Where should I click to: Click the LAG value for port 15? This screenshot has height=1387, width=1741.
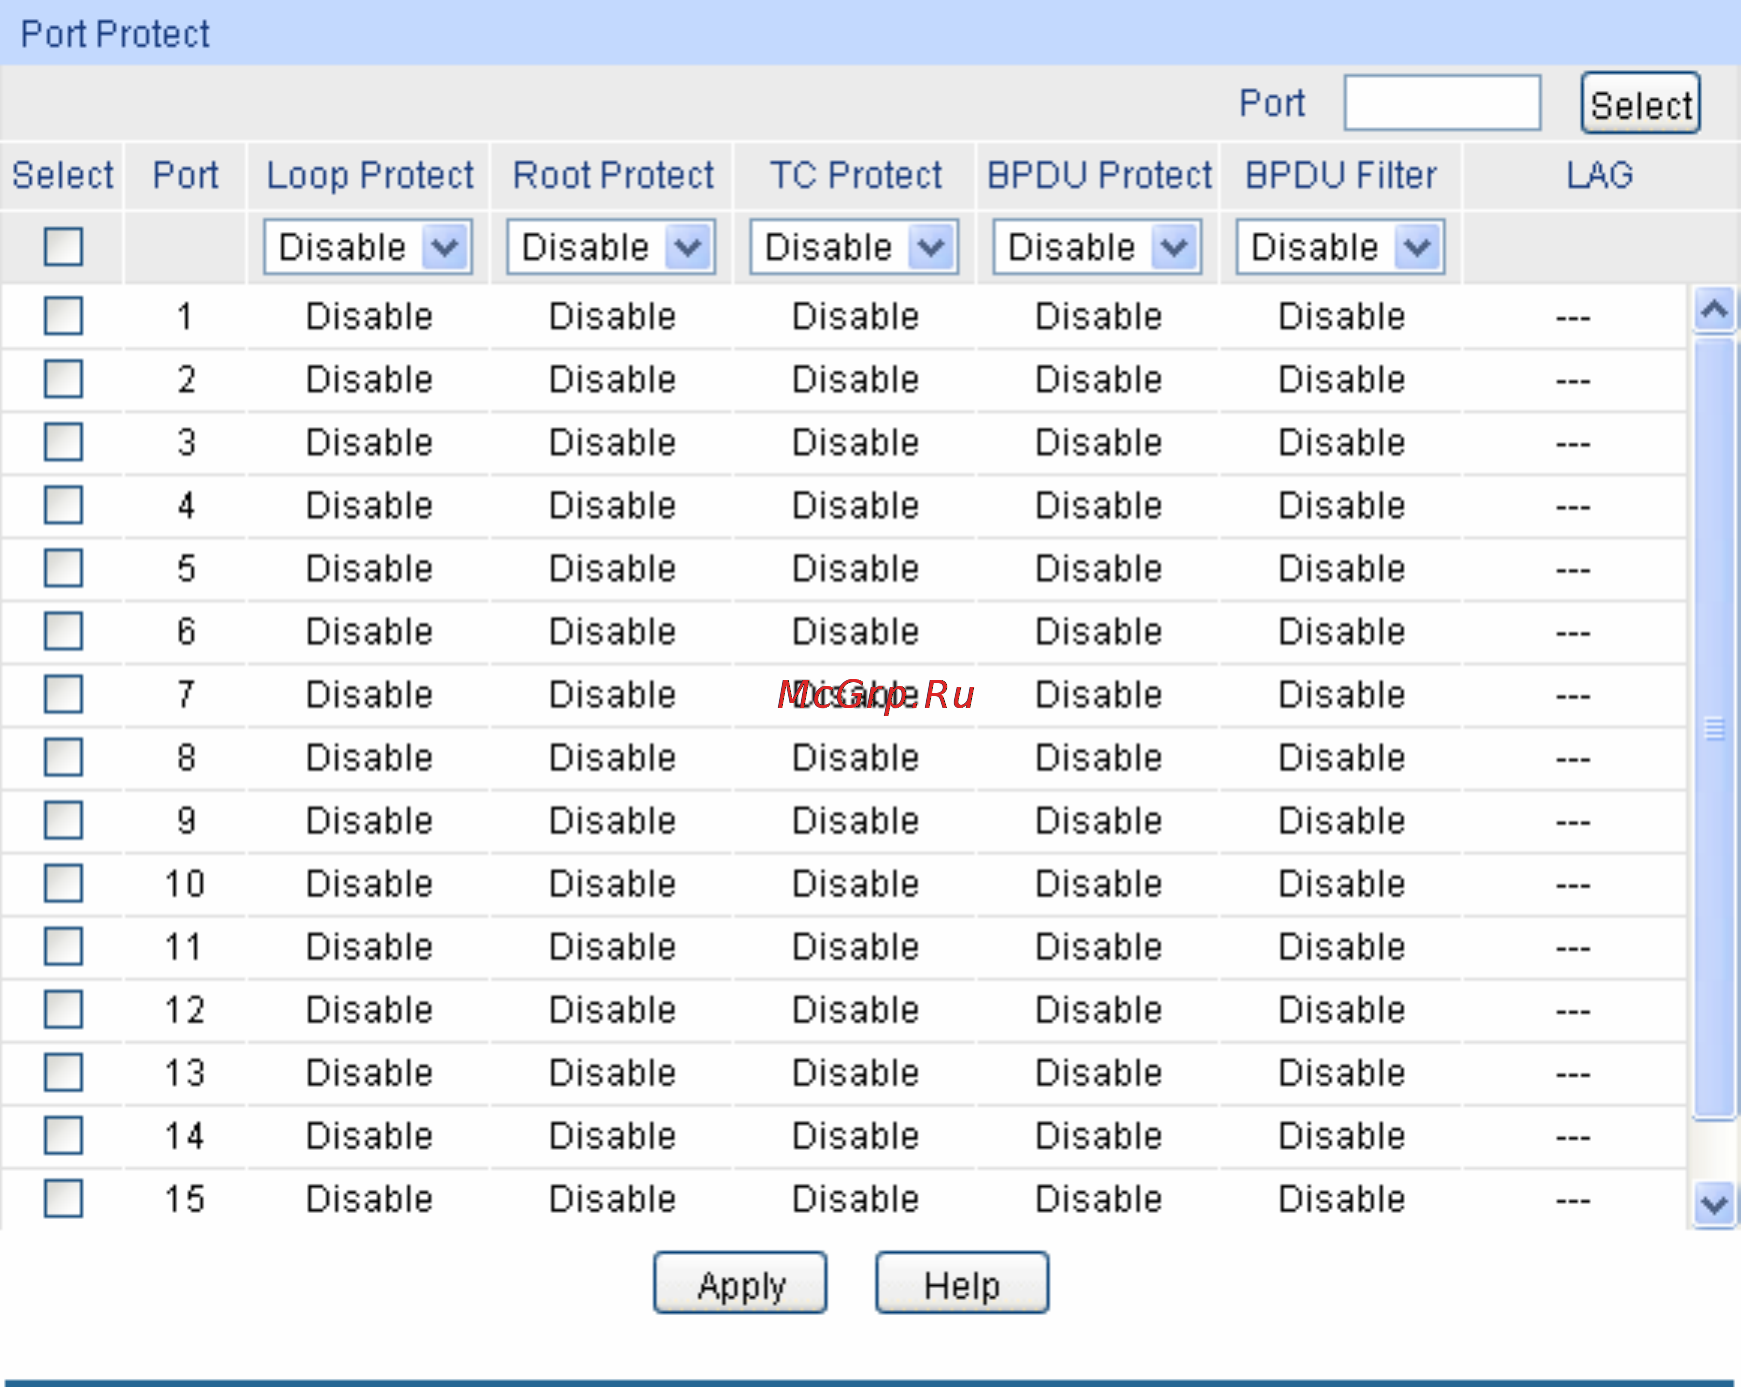1573,1200
